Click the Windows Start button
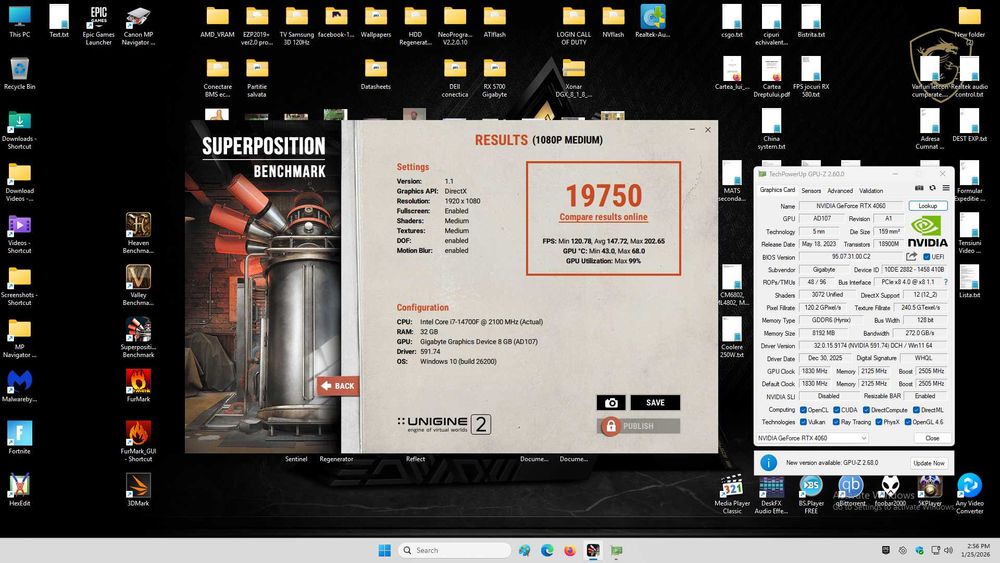1000x563 pixels. tap(384, 550)
